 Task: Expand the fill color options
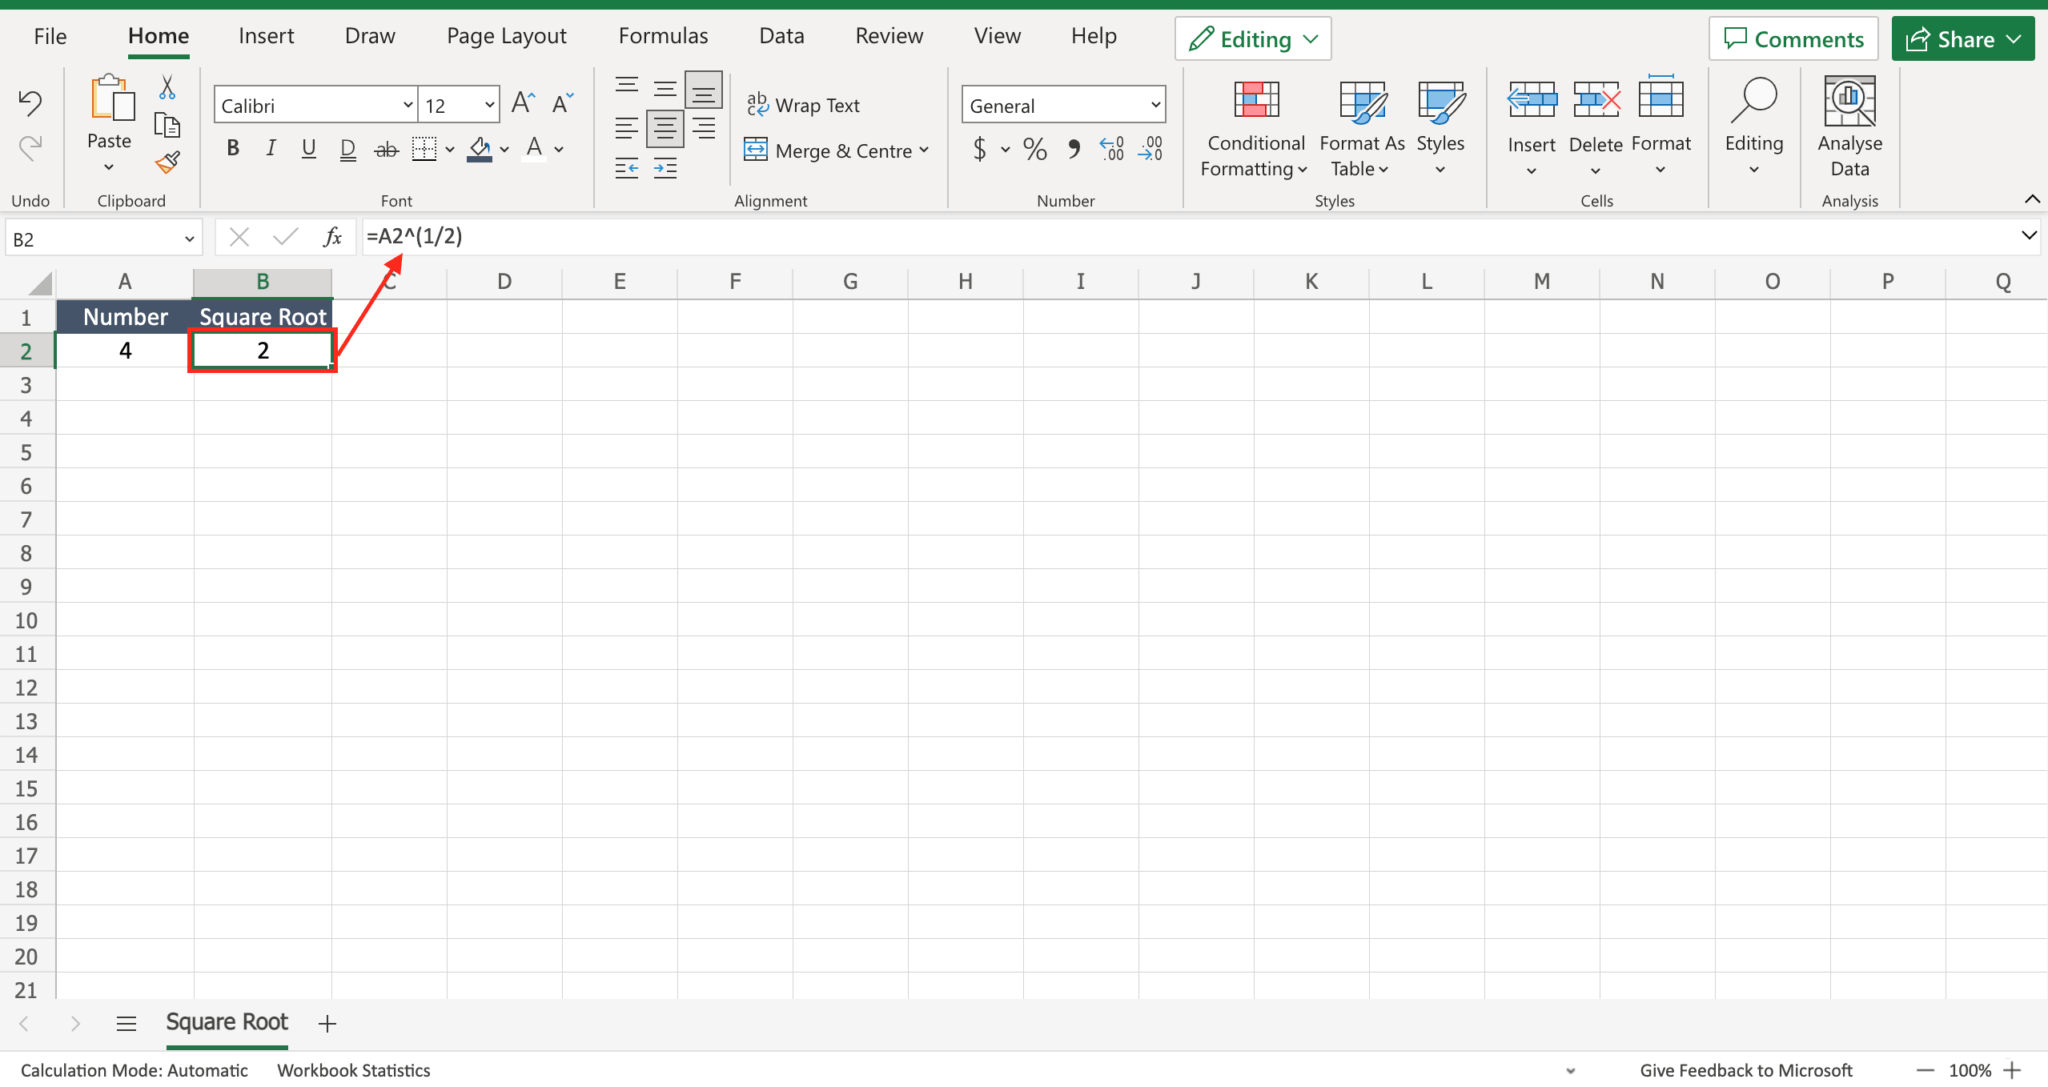click(505, 148)
